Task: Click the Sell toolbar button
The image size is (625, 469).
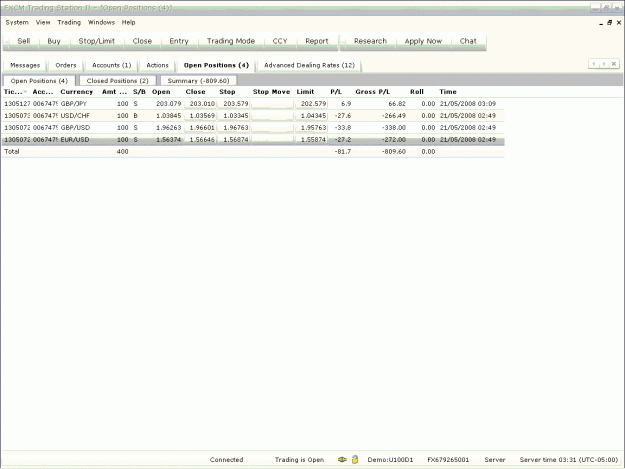Action: pyautogui.click(x=24, y=41)
